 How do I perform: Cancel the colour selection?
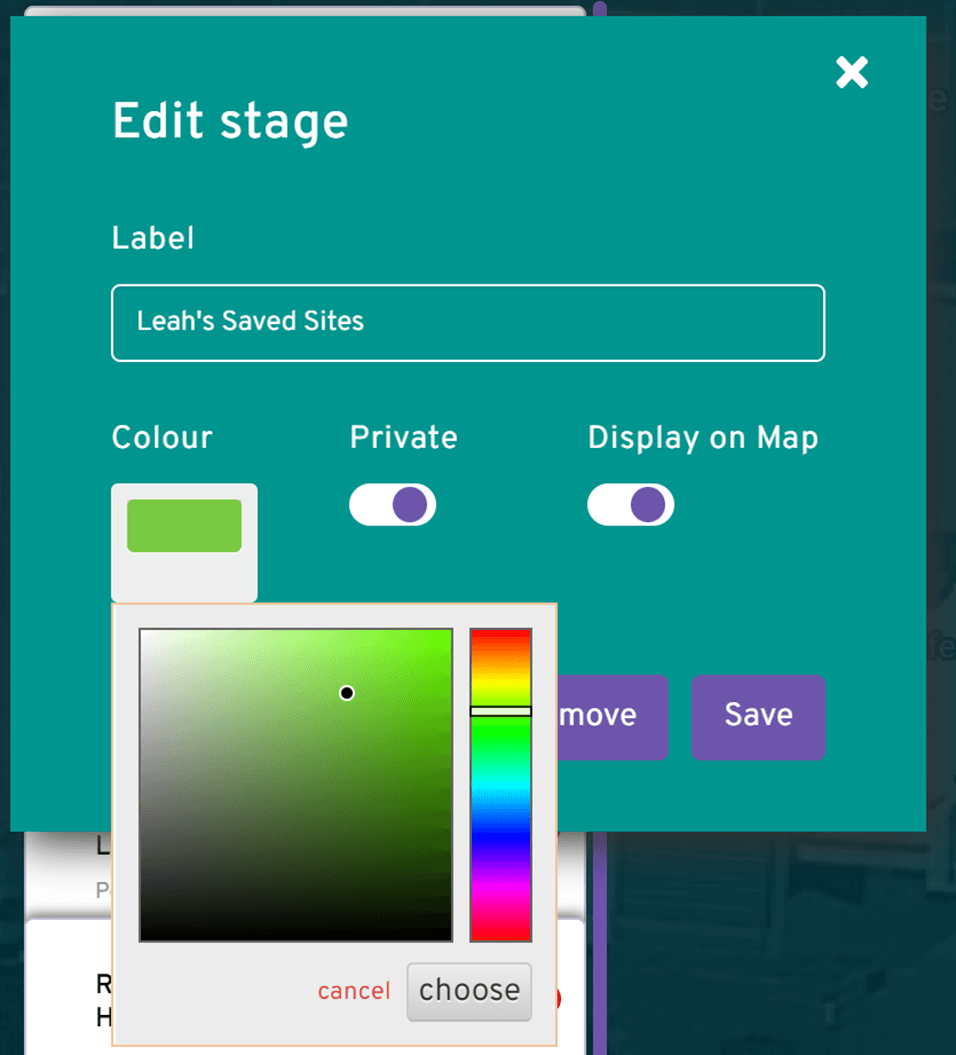(353, 991)
